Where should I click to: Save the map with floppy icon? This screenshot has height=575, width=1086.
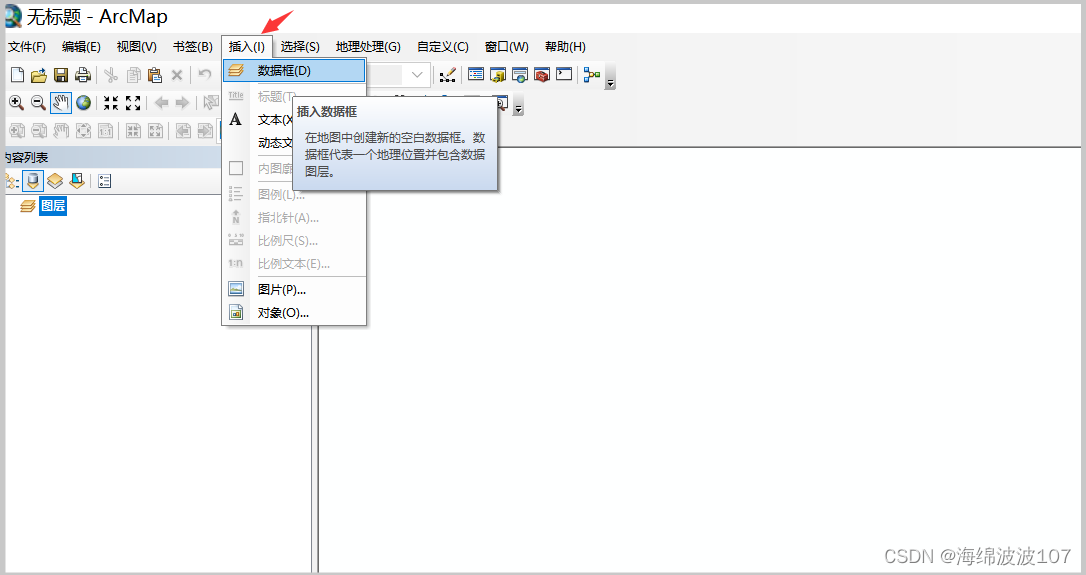click(61, 75)
